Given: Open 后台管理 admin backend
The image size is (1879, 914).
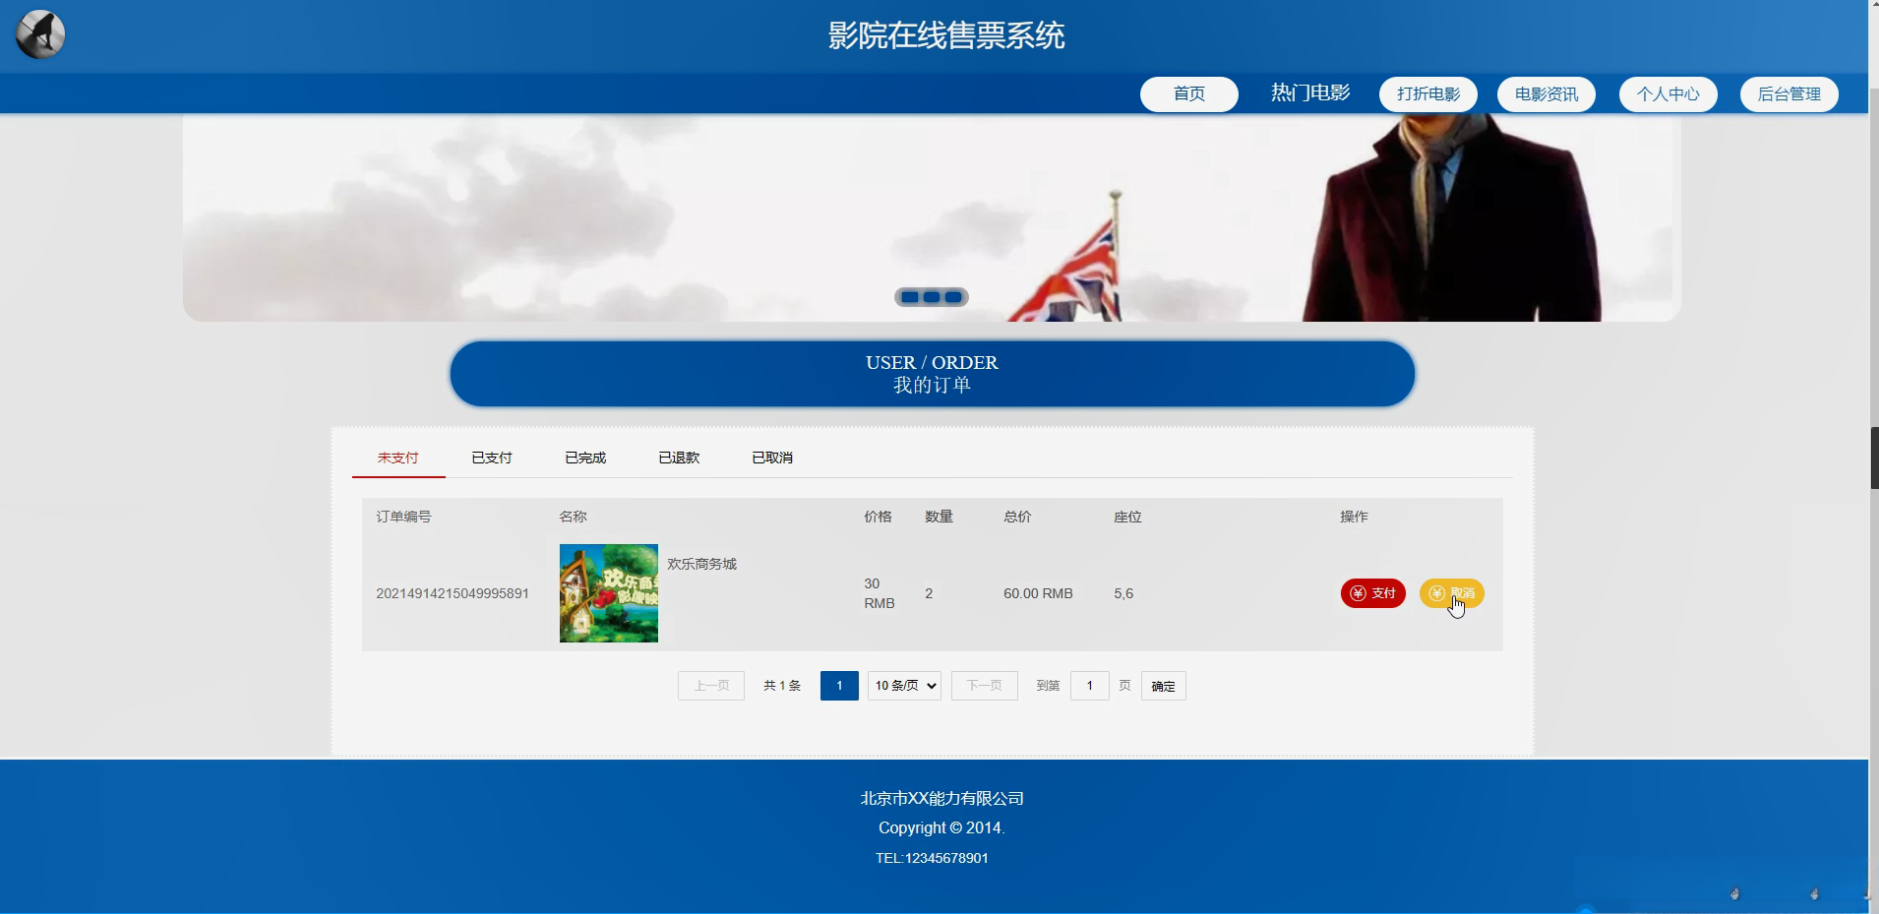Looking at the screenshot, I should point(1789,94).
